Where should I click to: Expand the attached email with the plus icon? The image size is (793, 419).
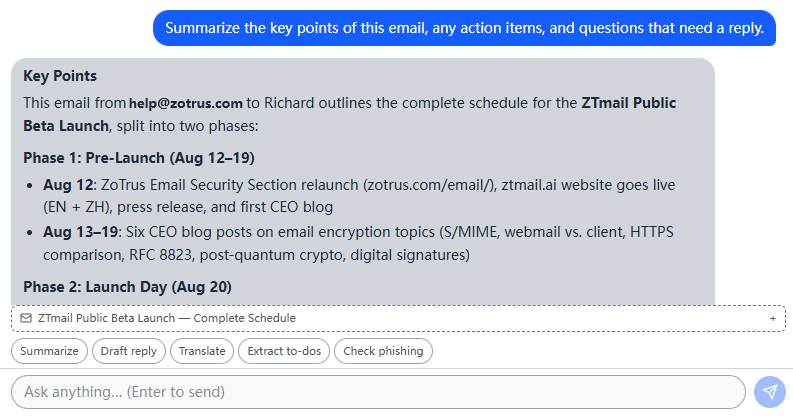pyautogui.click(x=772, y=319)
